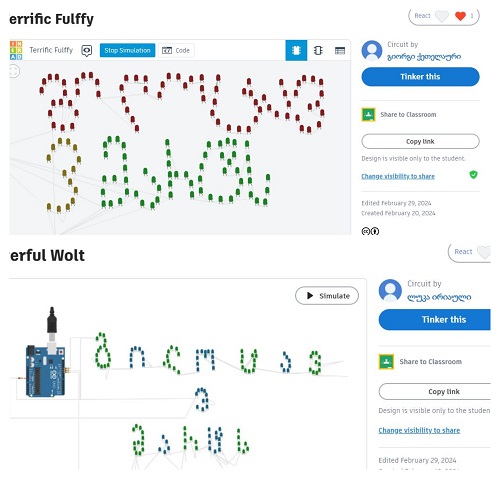This screenshot has width=500, height=479.
Task: Open the first circuit author's profile name
Action: (x=424, y=57)
